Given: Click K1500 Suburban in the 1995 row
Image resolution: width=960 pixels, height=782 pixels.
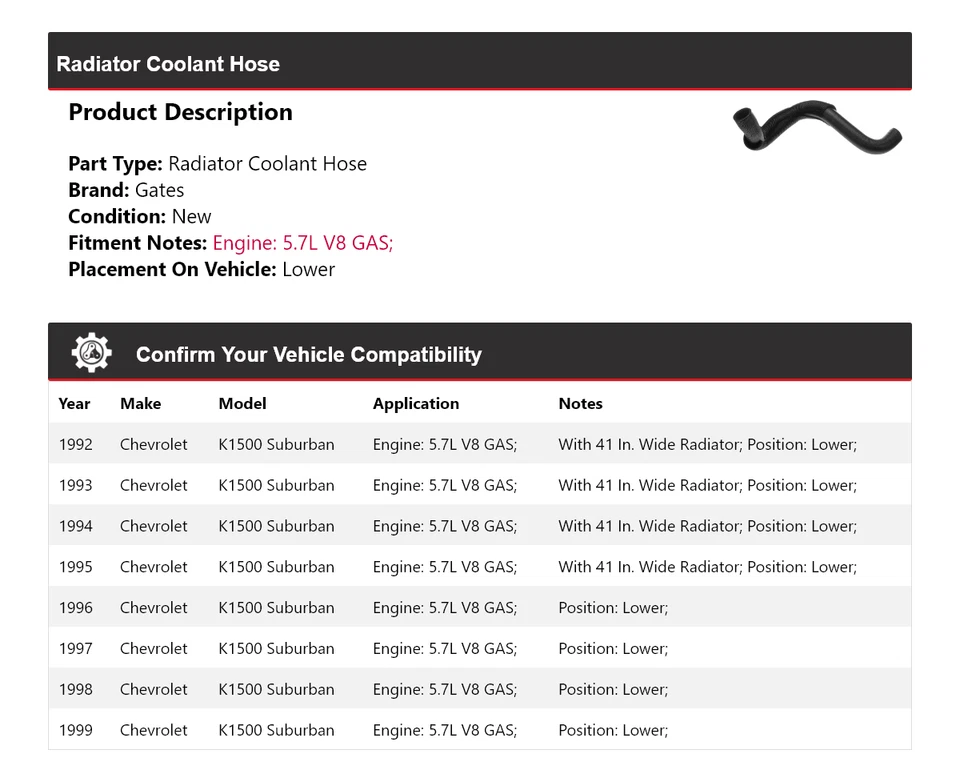Looking at the screenshot, I should 276,567.
